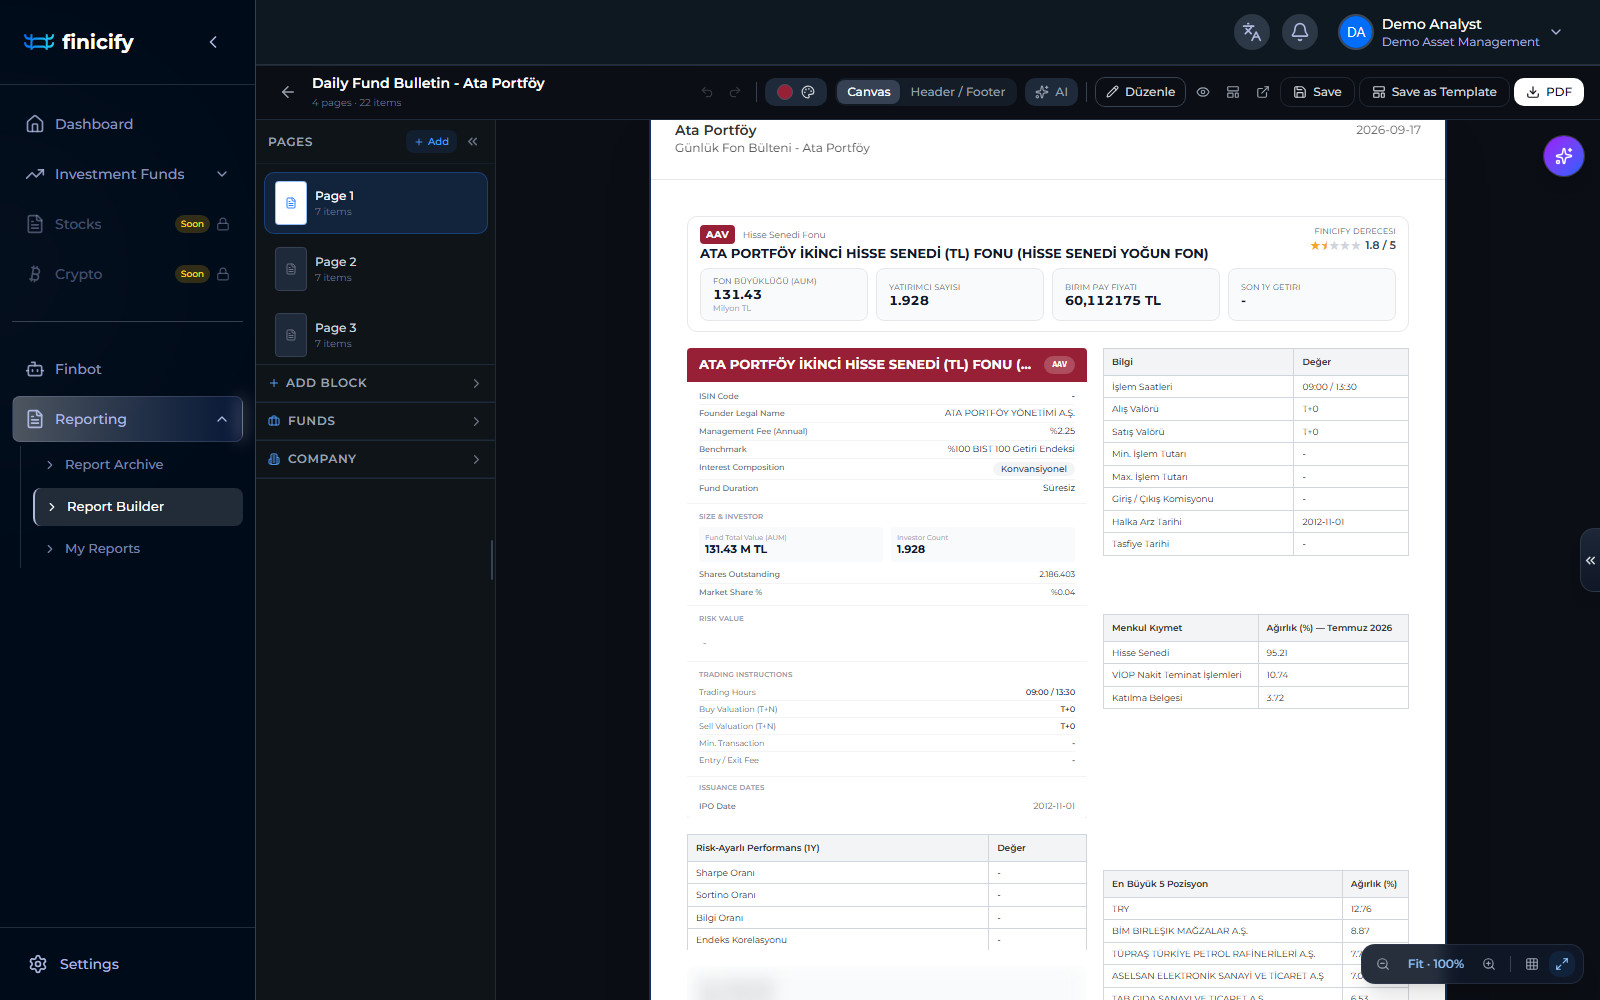Open report in external window icon

[1263, 92]
